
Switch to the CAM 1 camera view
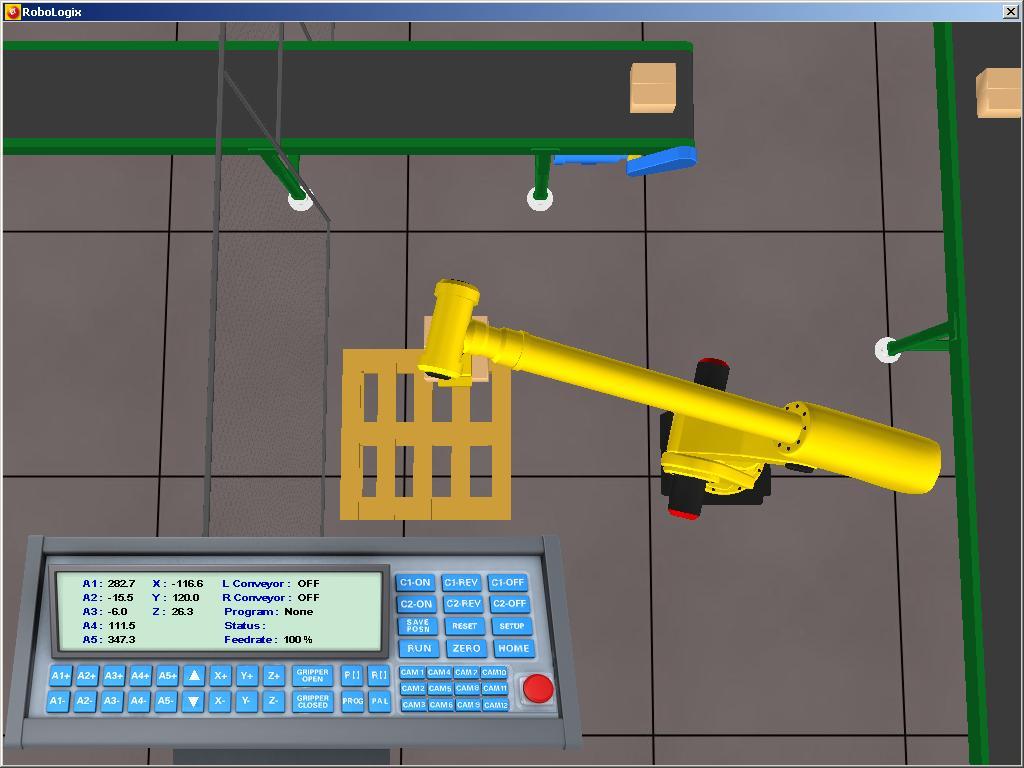coord(412,672)
